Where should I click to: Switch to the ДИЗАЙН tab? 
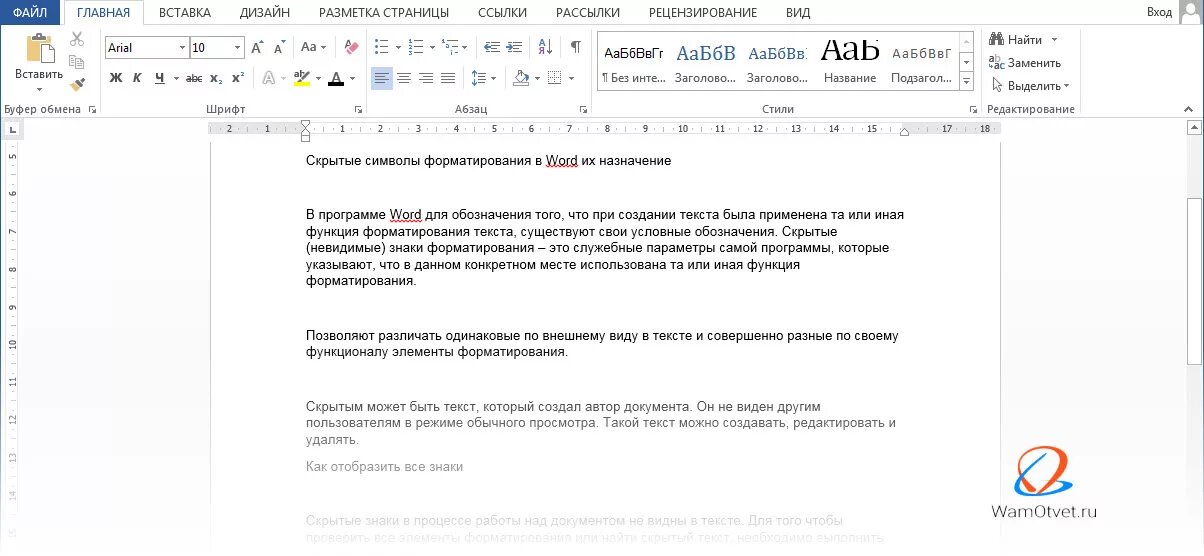(265, 12)
